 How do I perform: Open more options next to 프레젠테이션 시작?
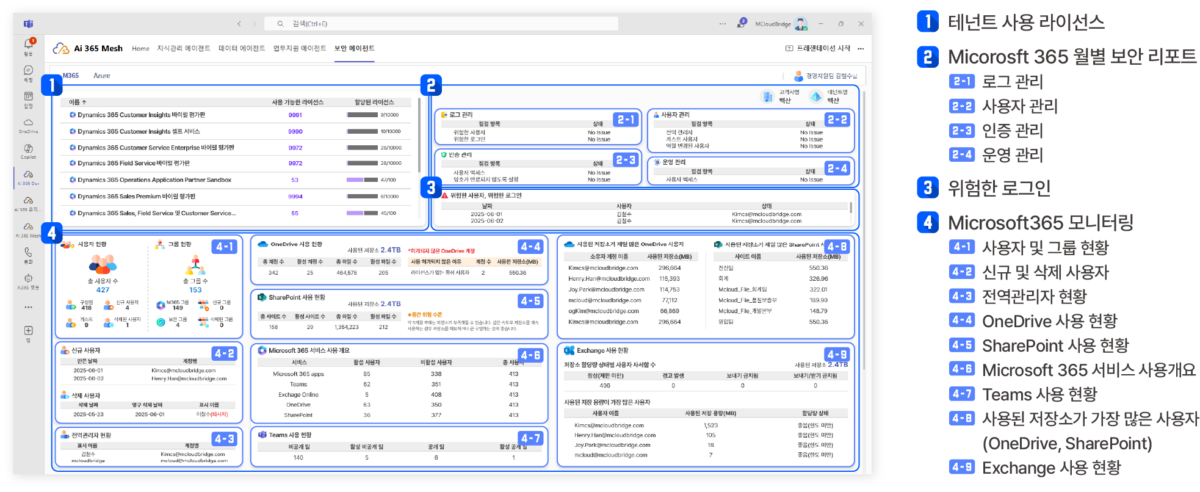[859, 47]
